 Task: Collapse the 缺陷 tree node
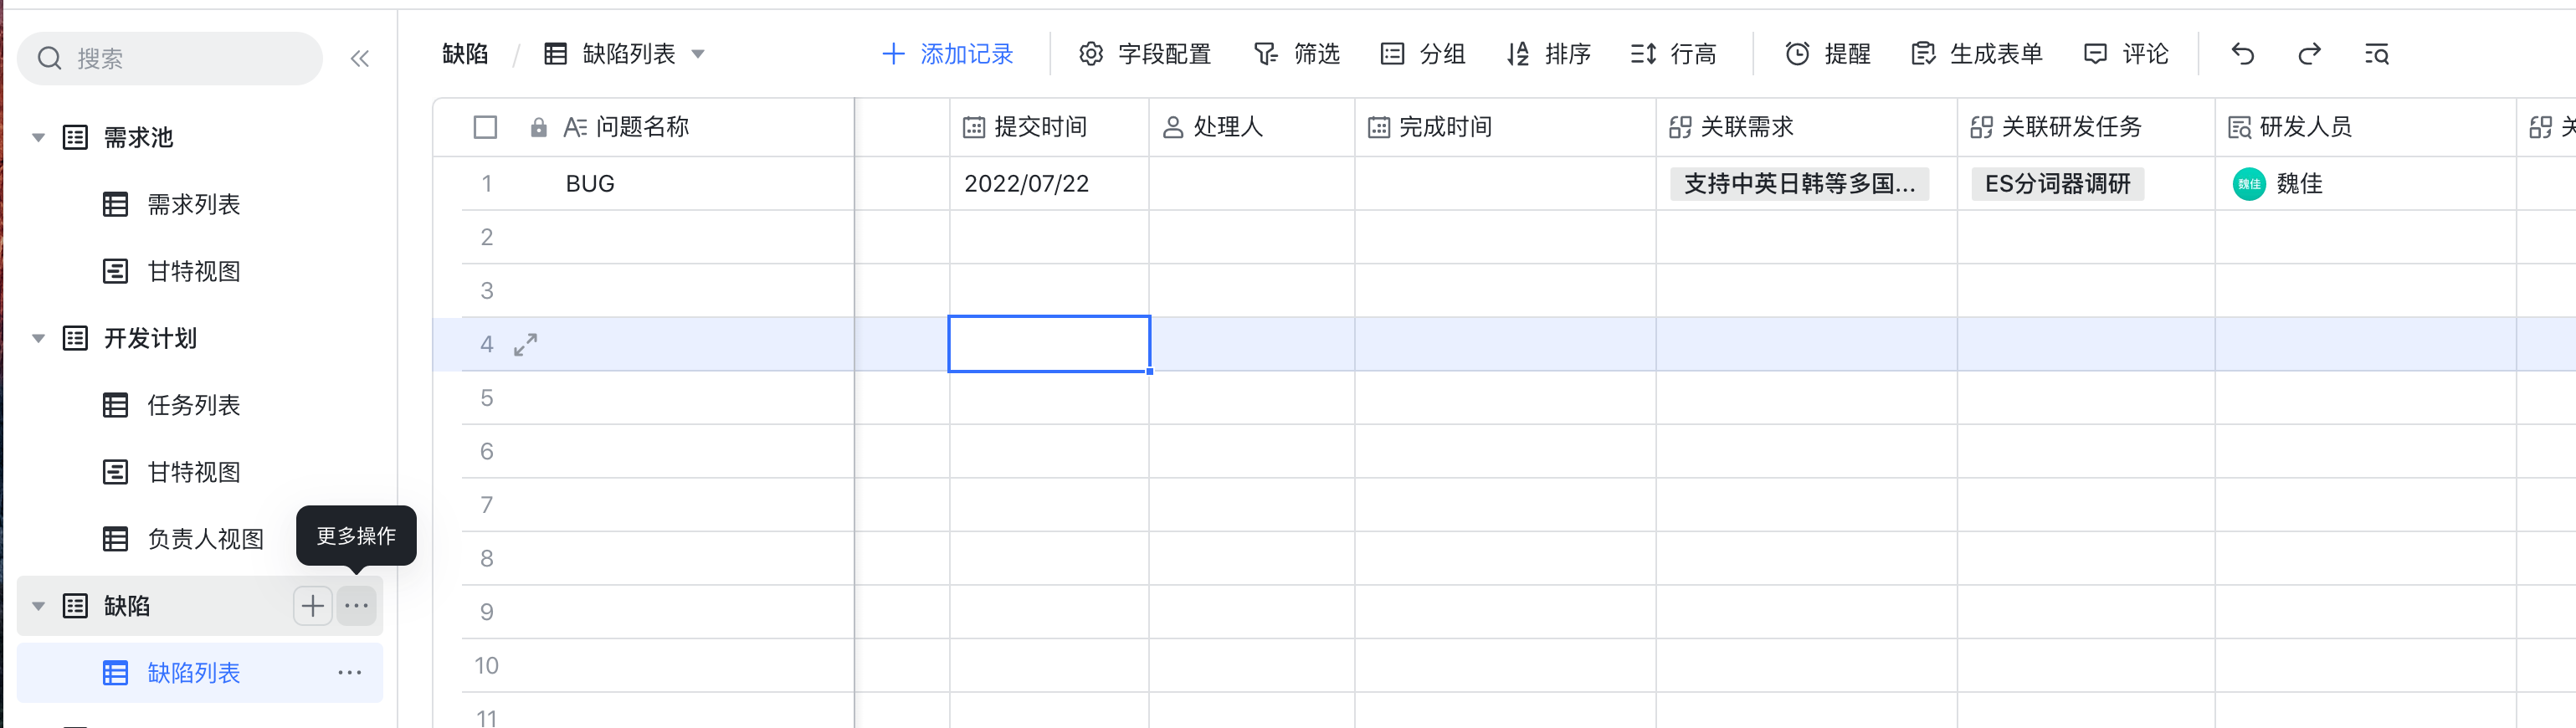point(39,606)
